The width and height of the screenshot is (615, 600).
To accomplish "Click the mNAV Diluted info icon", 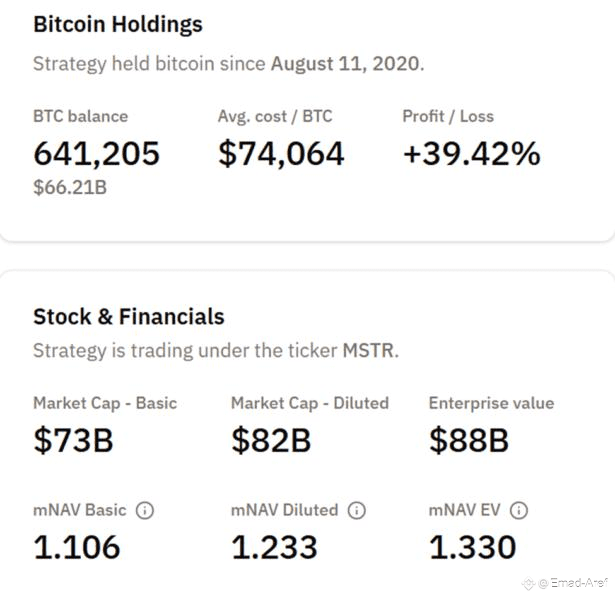I will pyautogui.click(x=357, y=510).
